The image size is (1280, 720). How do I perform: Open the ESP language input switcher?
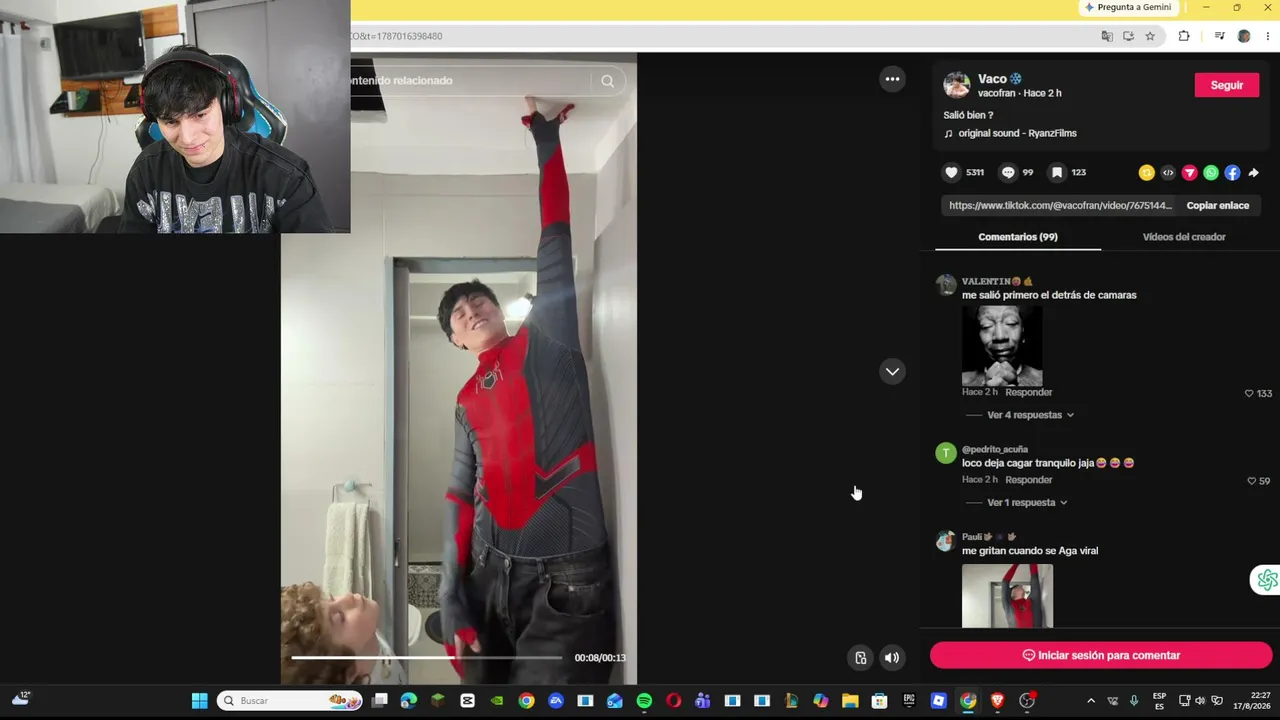coord(1159,701)
